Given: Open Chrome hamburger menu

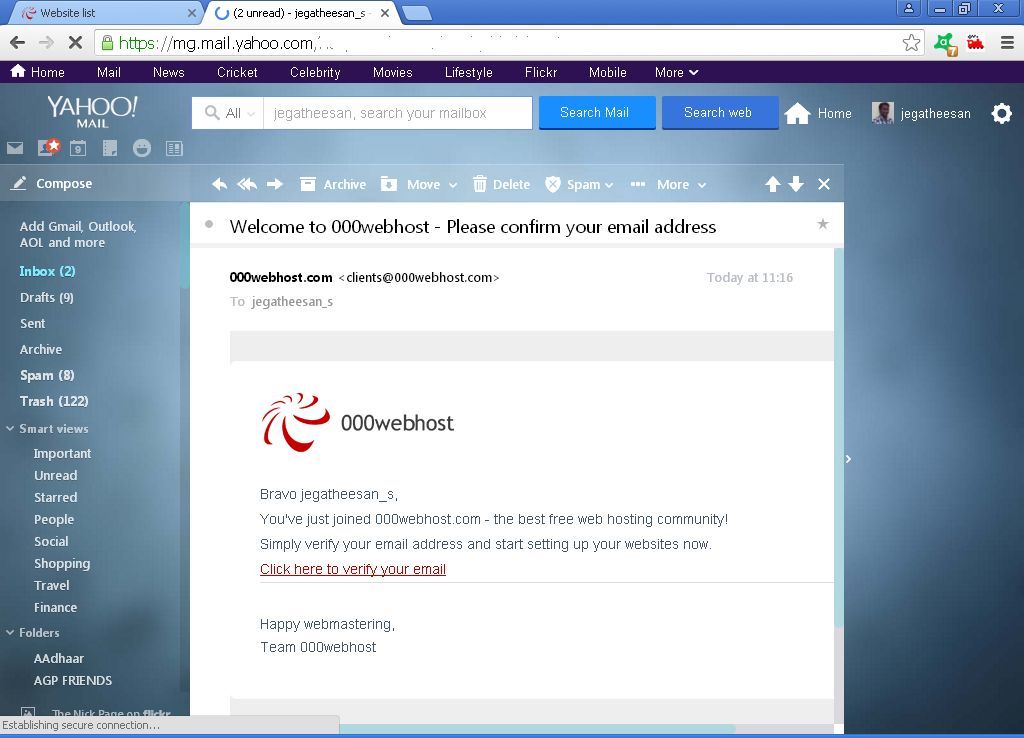Looking at the screenshot, I should tap(1007, 43).
